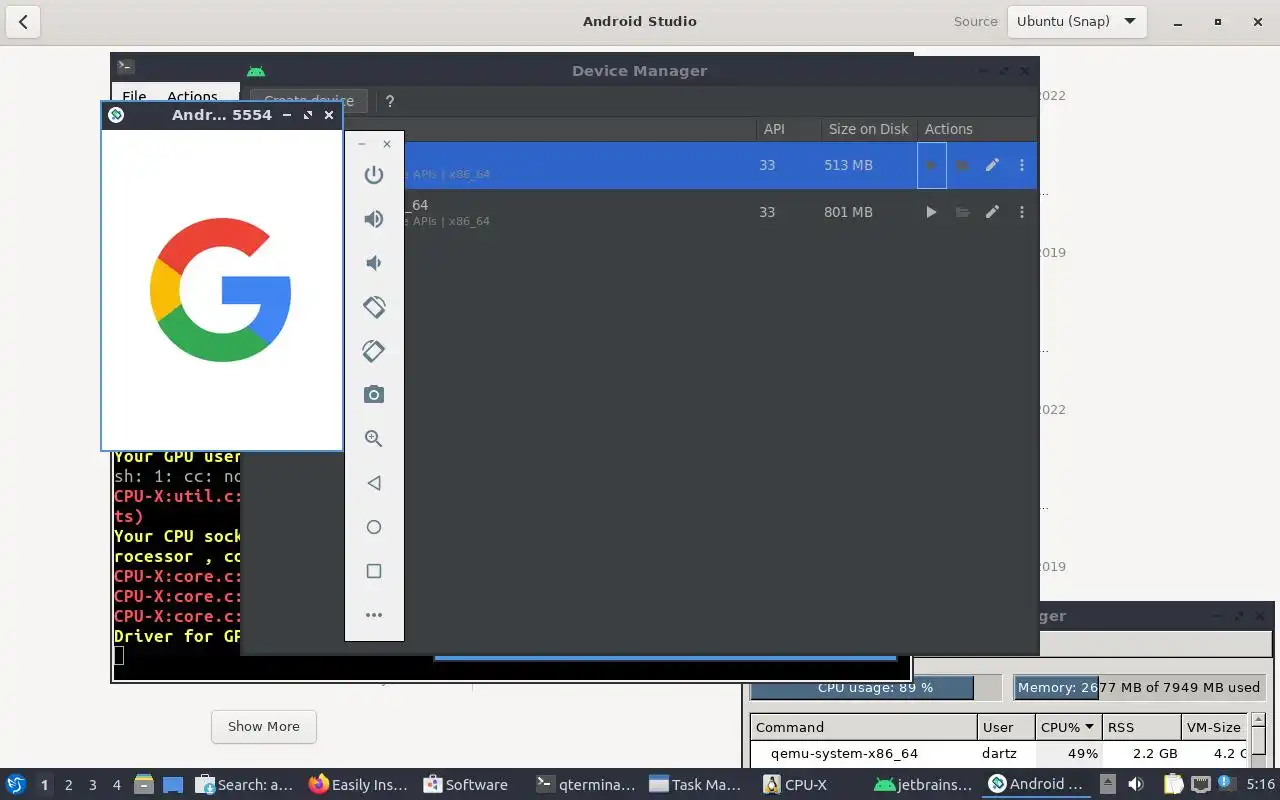The height and width of the screenshot is (800, 1280).
Task: Switch to the Task Manager taskbar entry
Action: [696, 784]
